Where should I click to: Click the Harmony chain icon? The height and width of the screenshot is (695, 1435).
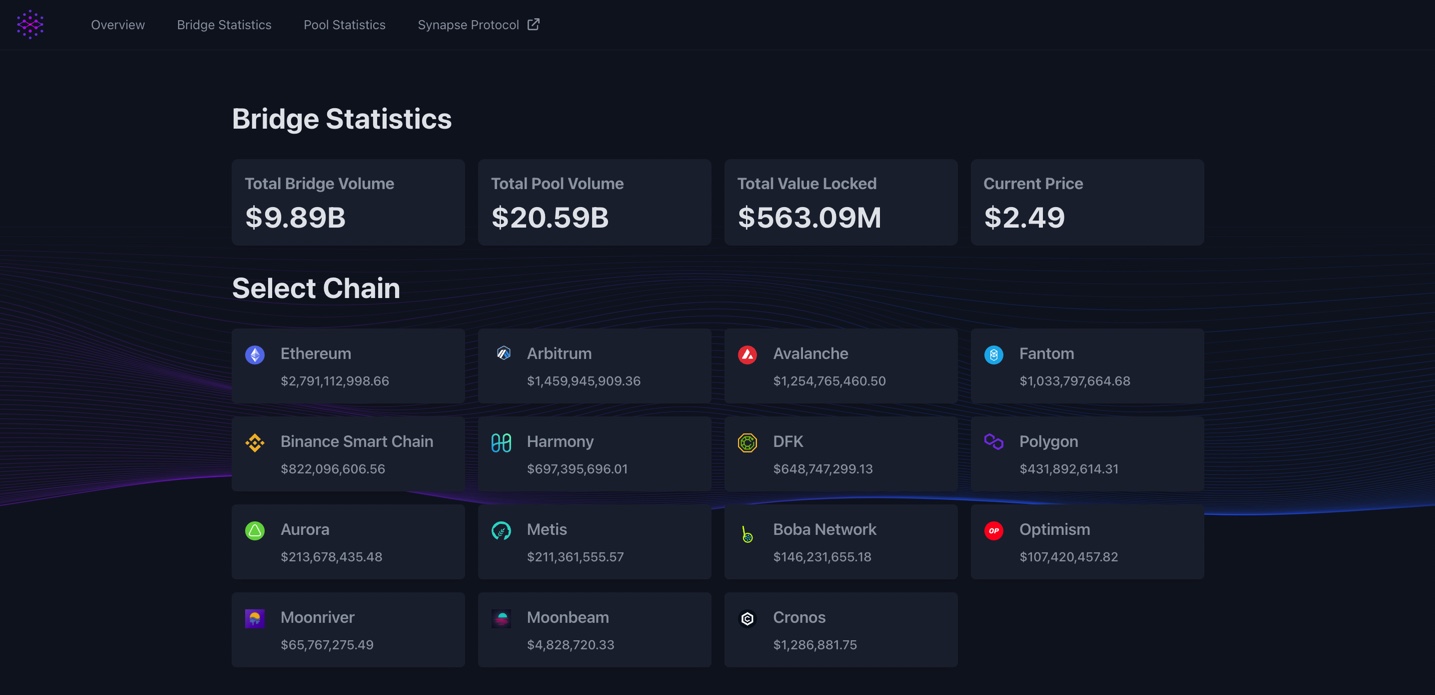click(x=501, y=443)
